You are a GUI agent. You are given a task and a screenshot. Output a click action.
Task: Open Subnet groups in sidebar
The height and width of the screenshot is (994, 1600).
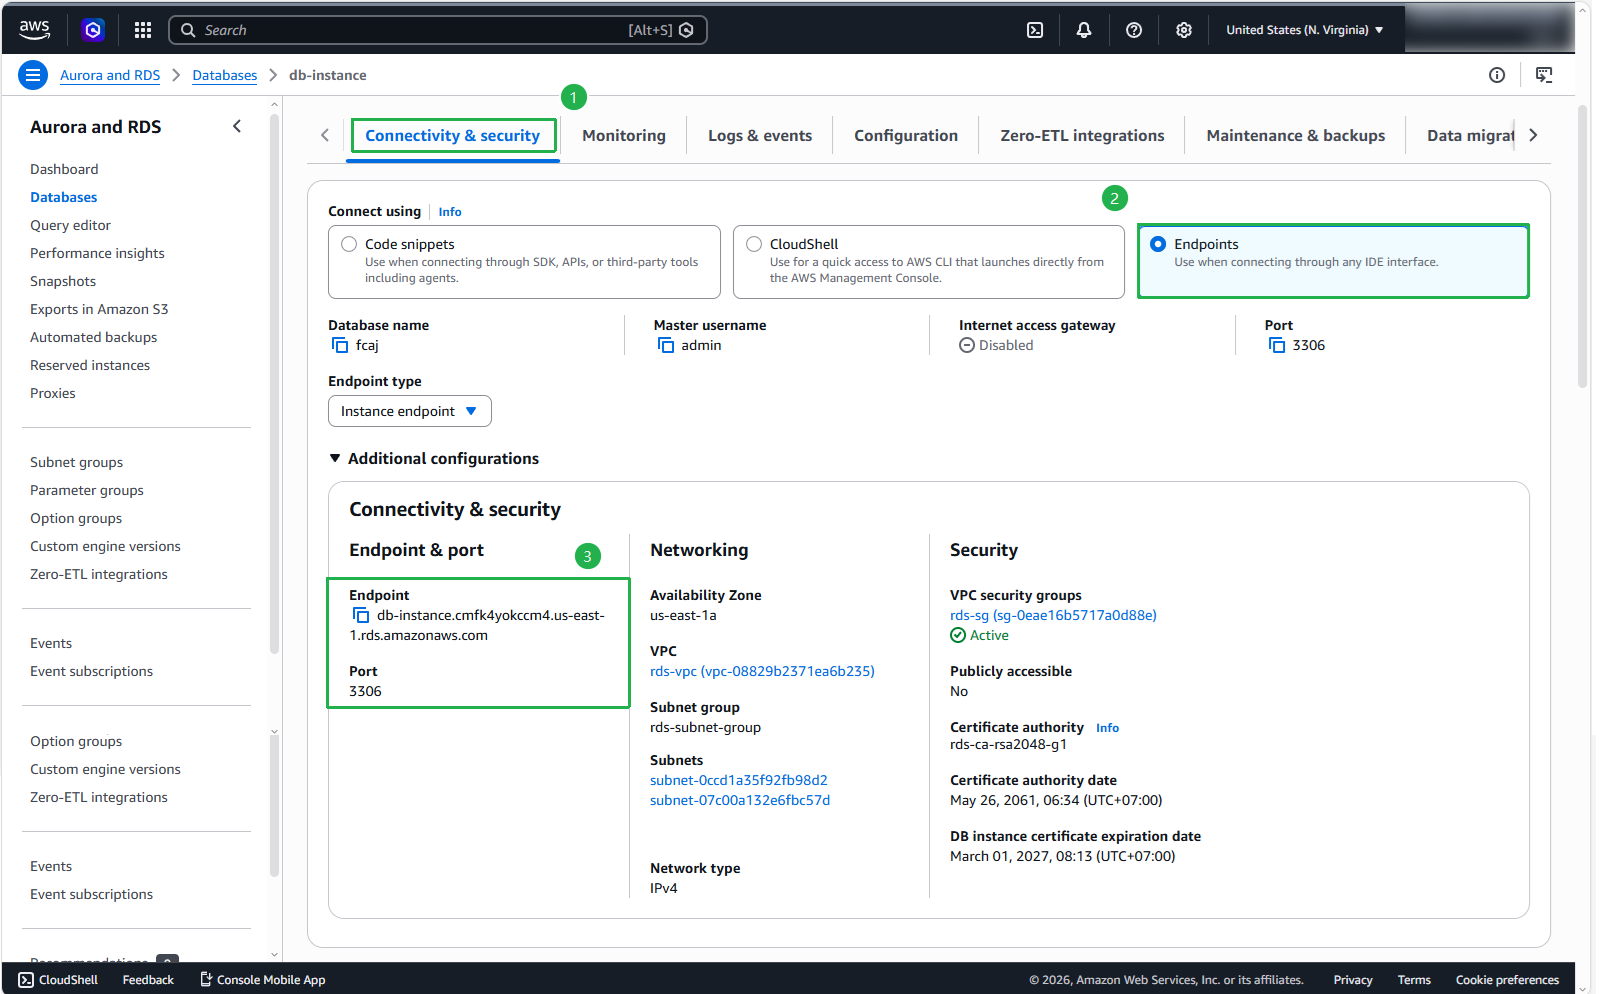point(76,462)
